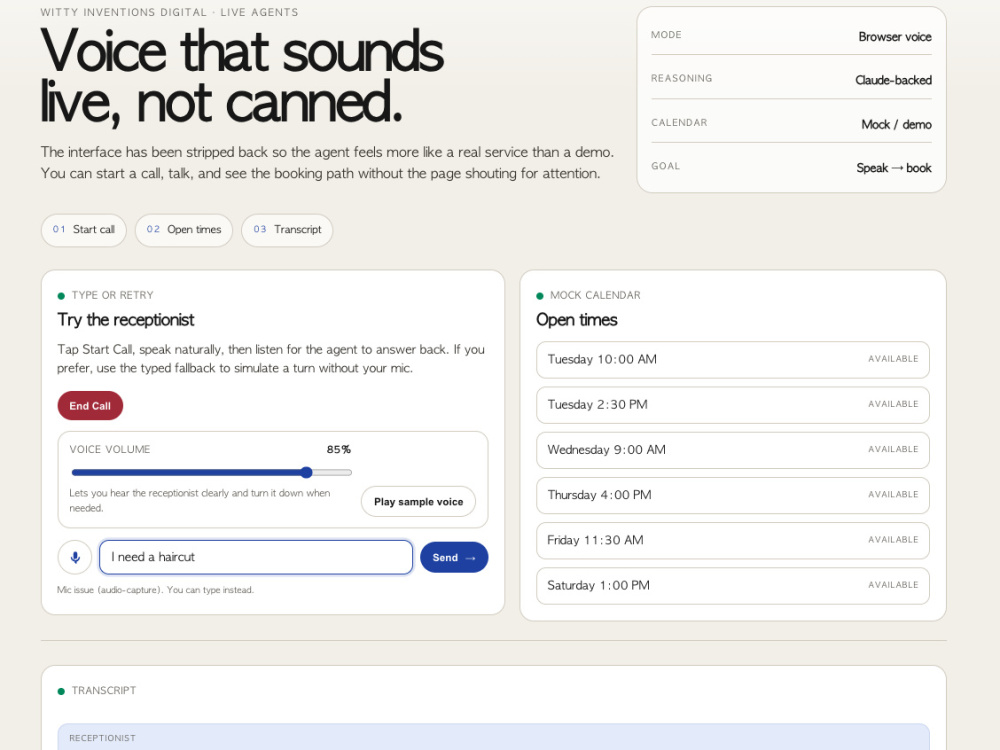Jump to 02 Open times section
Viewport: 1000px width, 750px height.
(184, 230)
